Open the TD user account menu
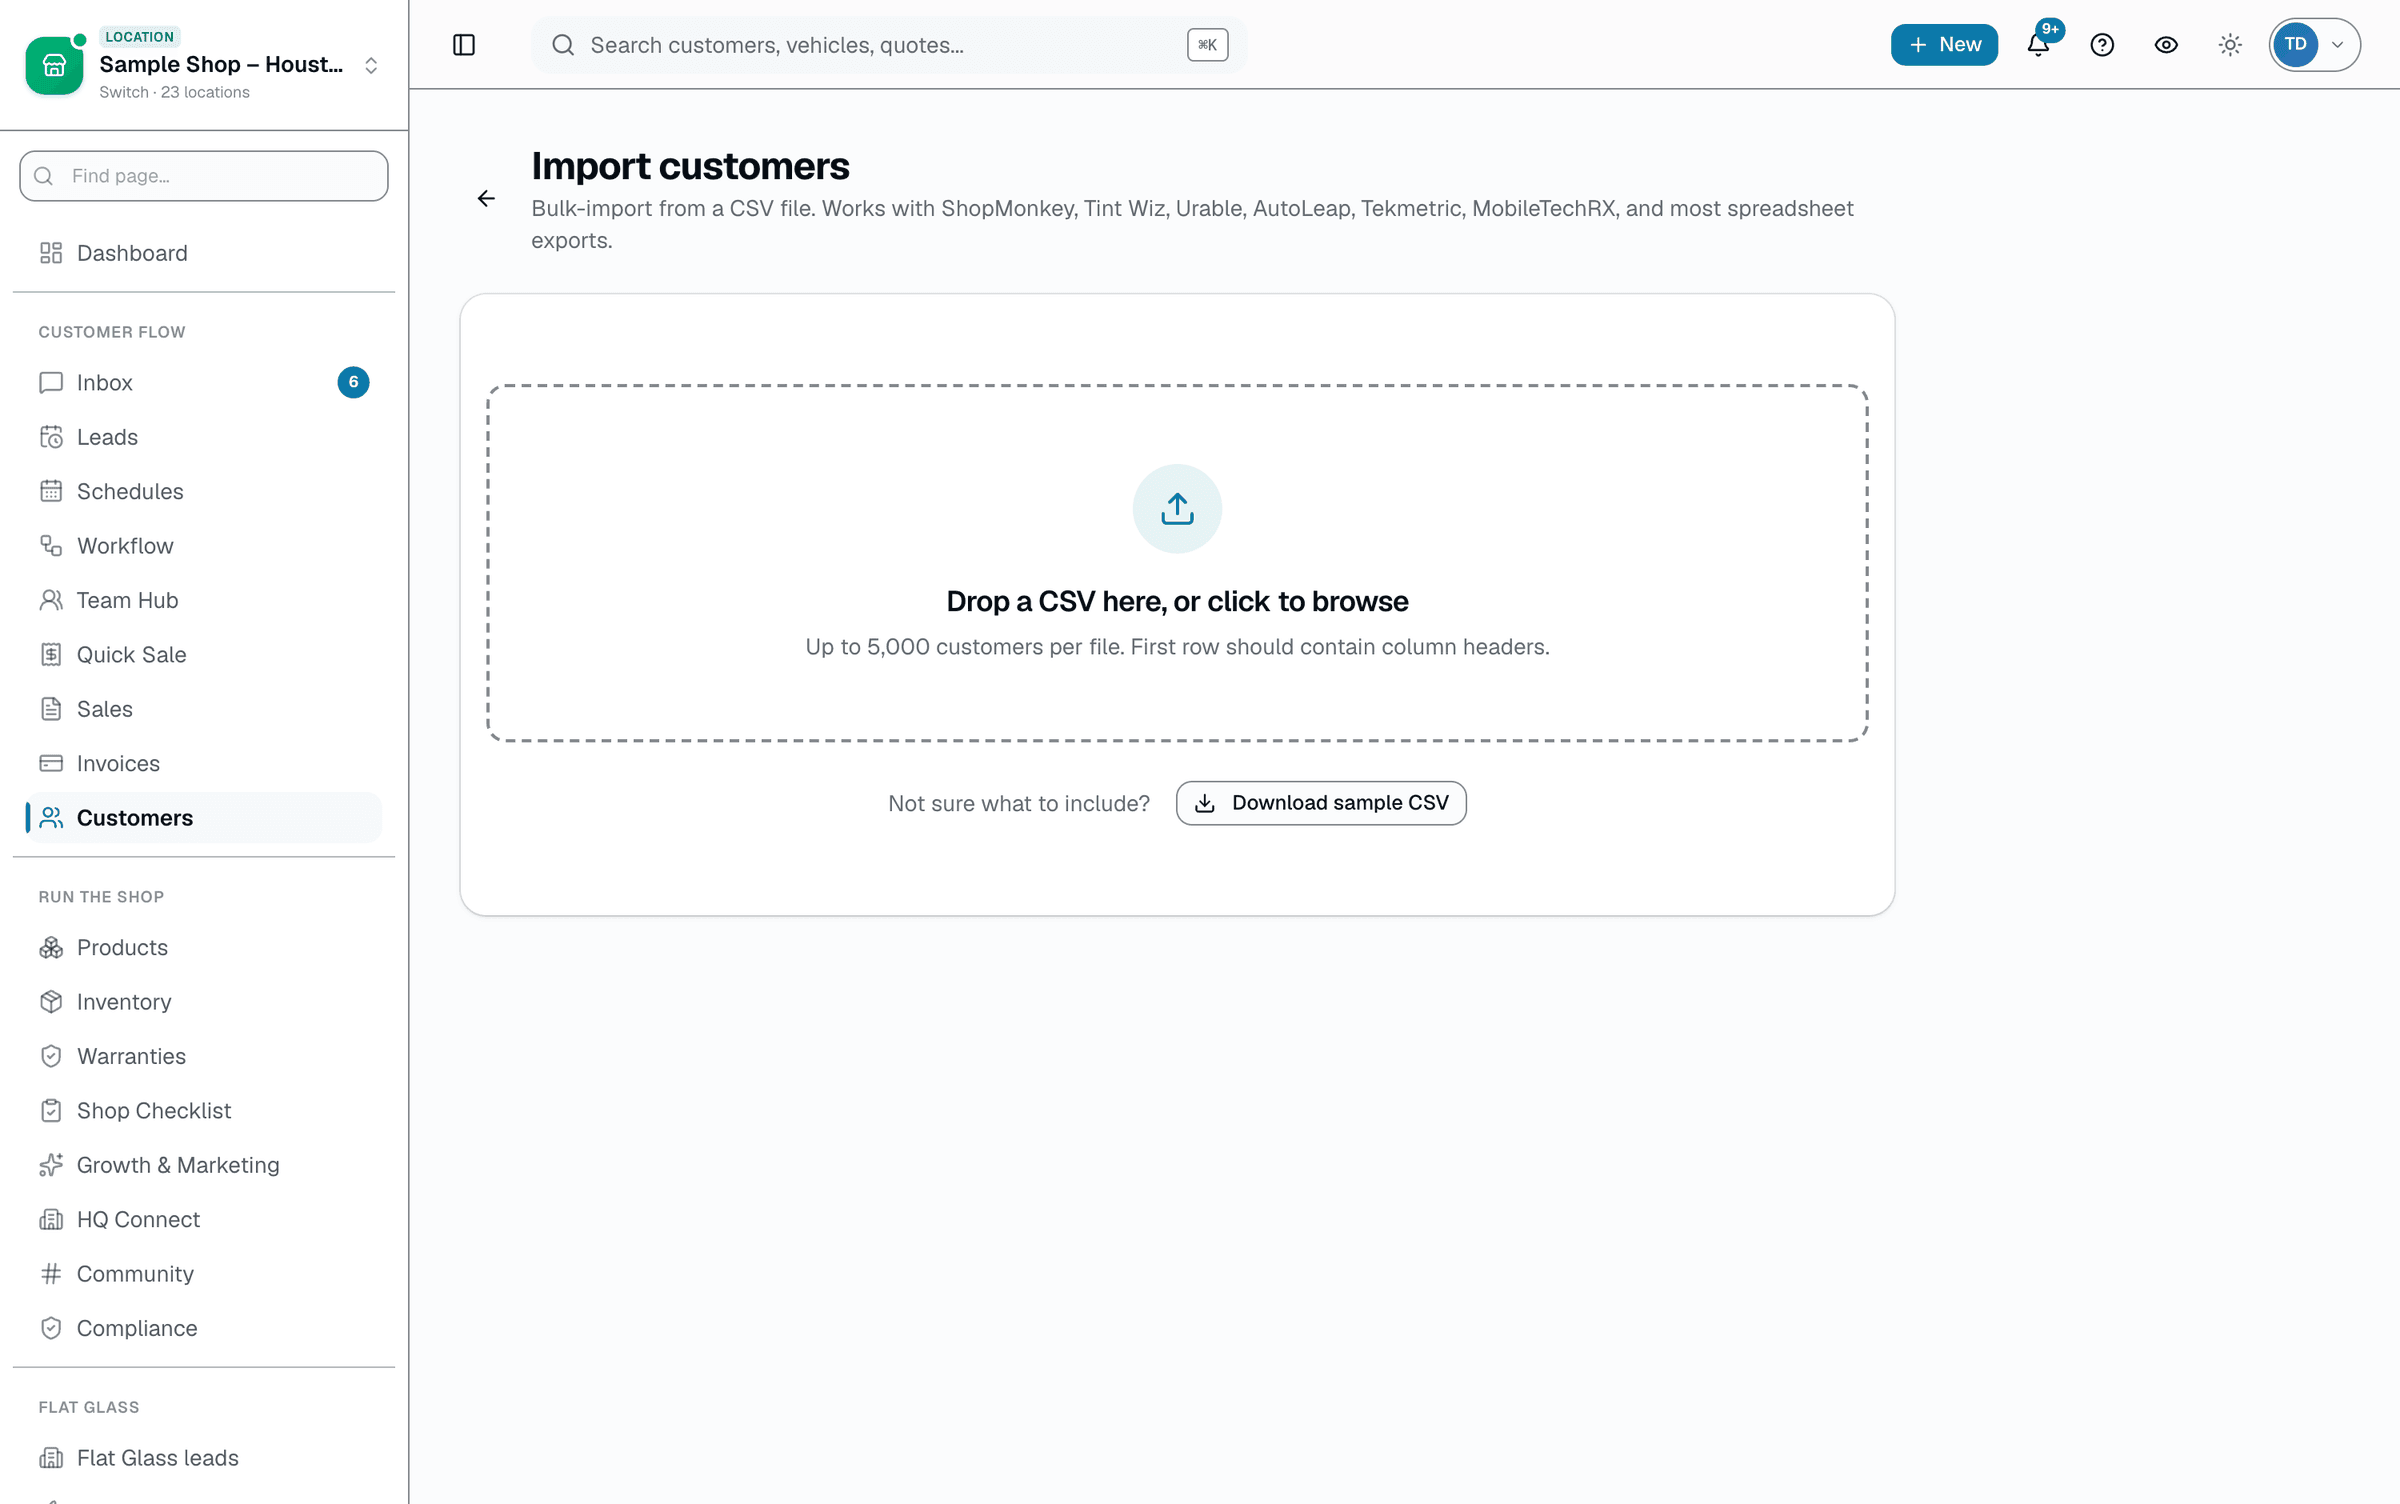 click(x=2314, y=45)
